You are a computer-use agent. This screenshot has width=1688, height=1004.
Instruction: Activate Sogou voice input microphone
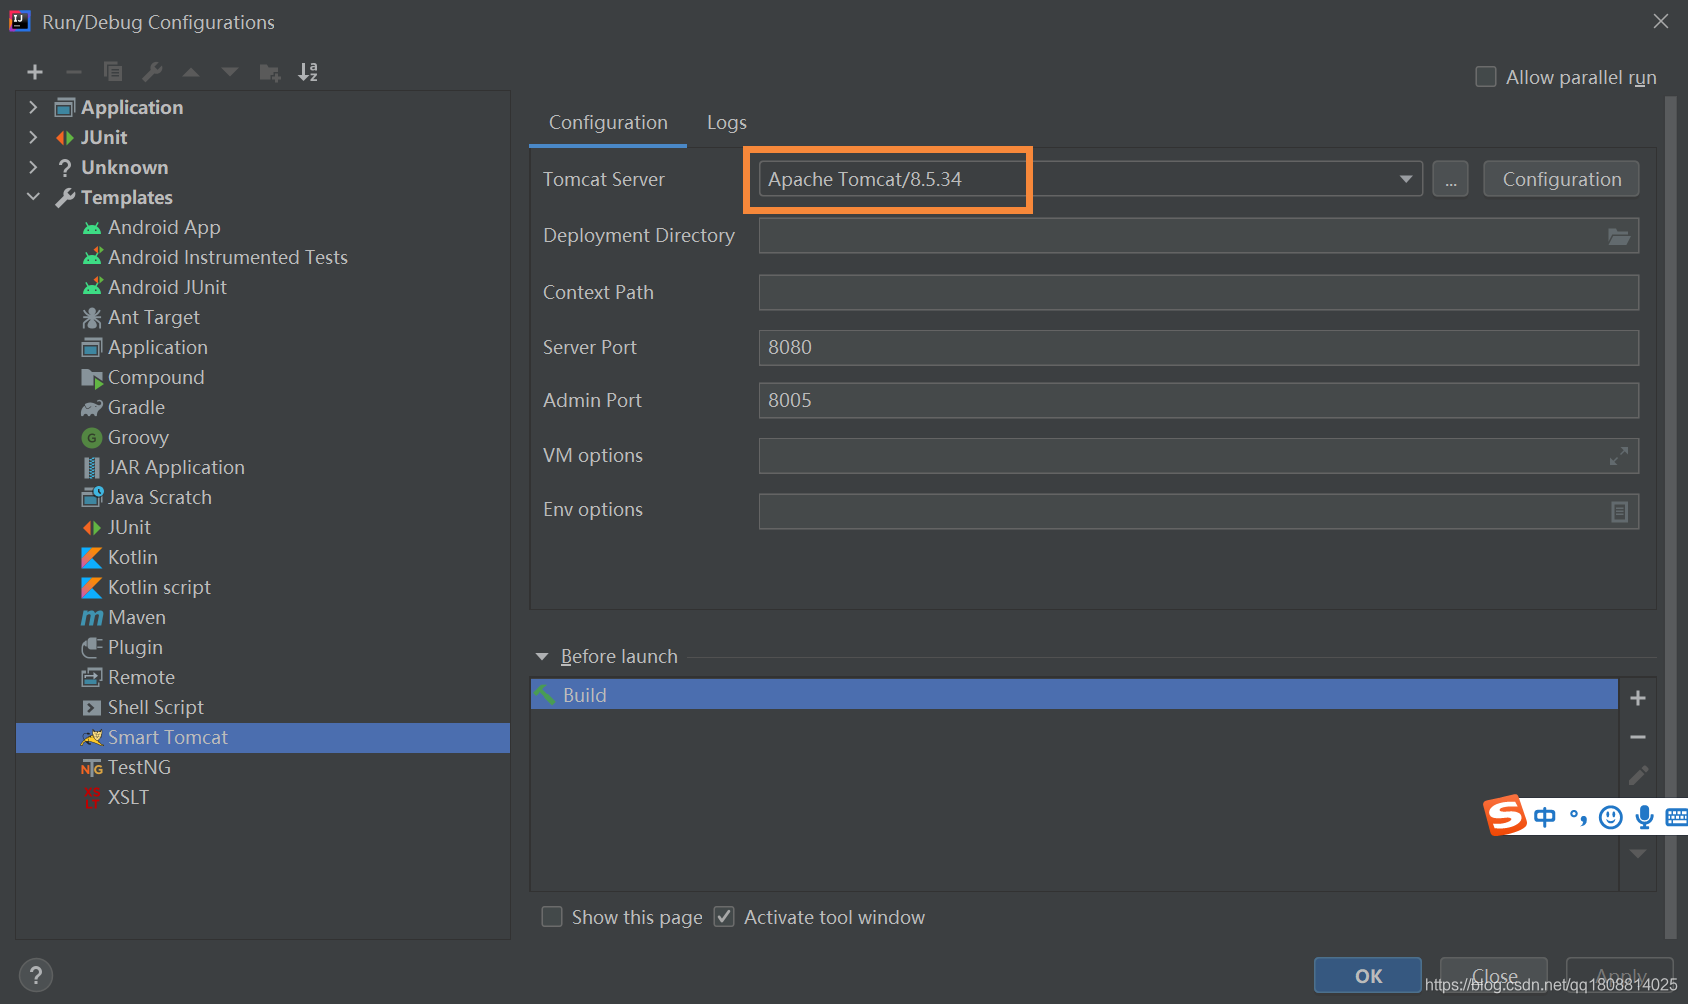pos(1644,817)
